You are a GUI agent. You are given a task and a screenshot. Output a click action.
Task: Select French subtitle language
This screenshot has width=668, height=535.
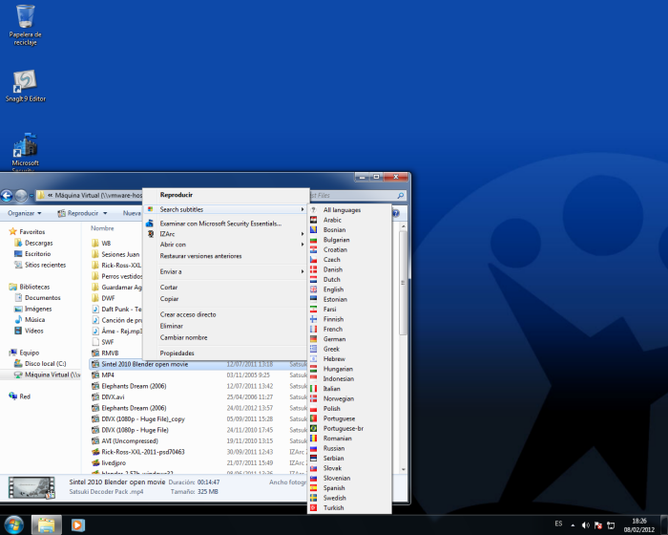coord(349,329)
